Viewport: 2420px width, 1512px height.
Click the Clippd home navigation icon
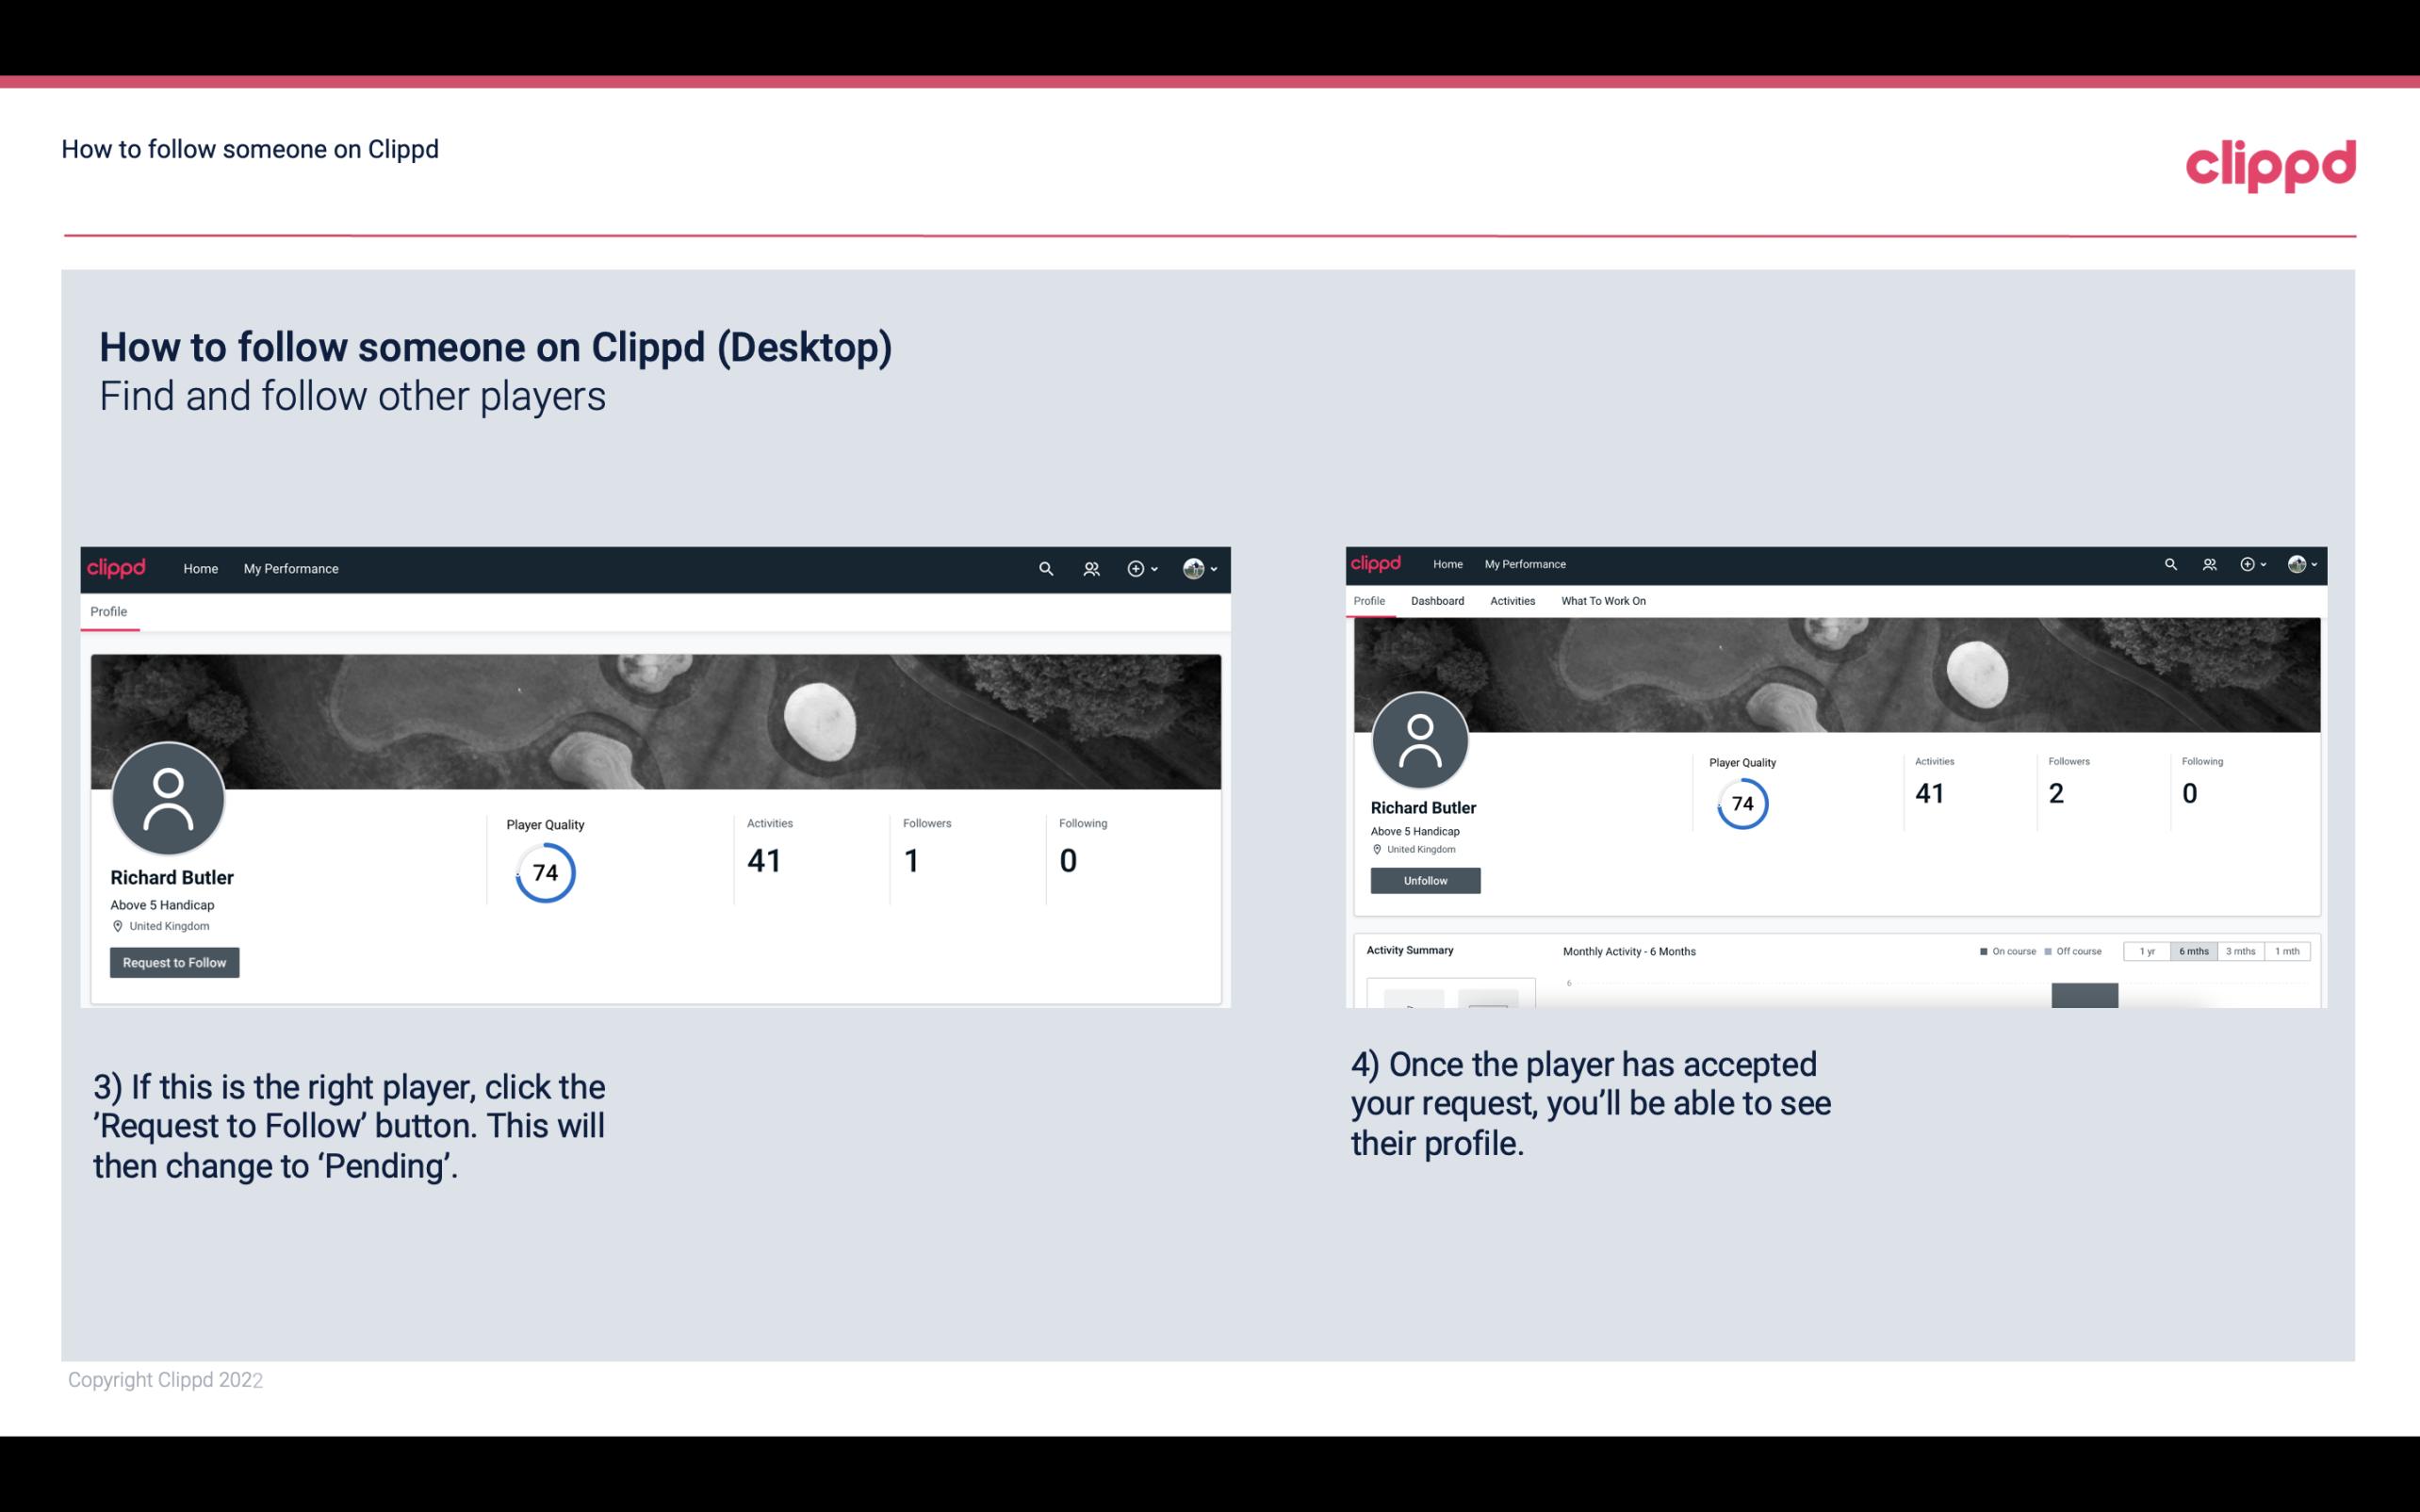coord(117,568)
